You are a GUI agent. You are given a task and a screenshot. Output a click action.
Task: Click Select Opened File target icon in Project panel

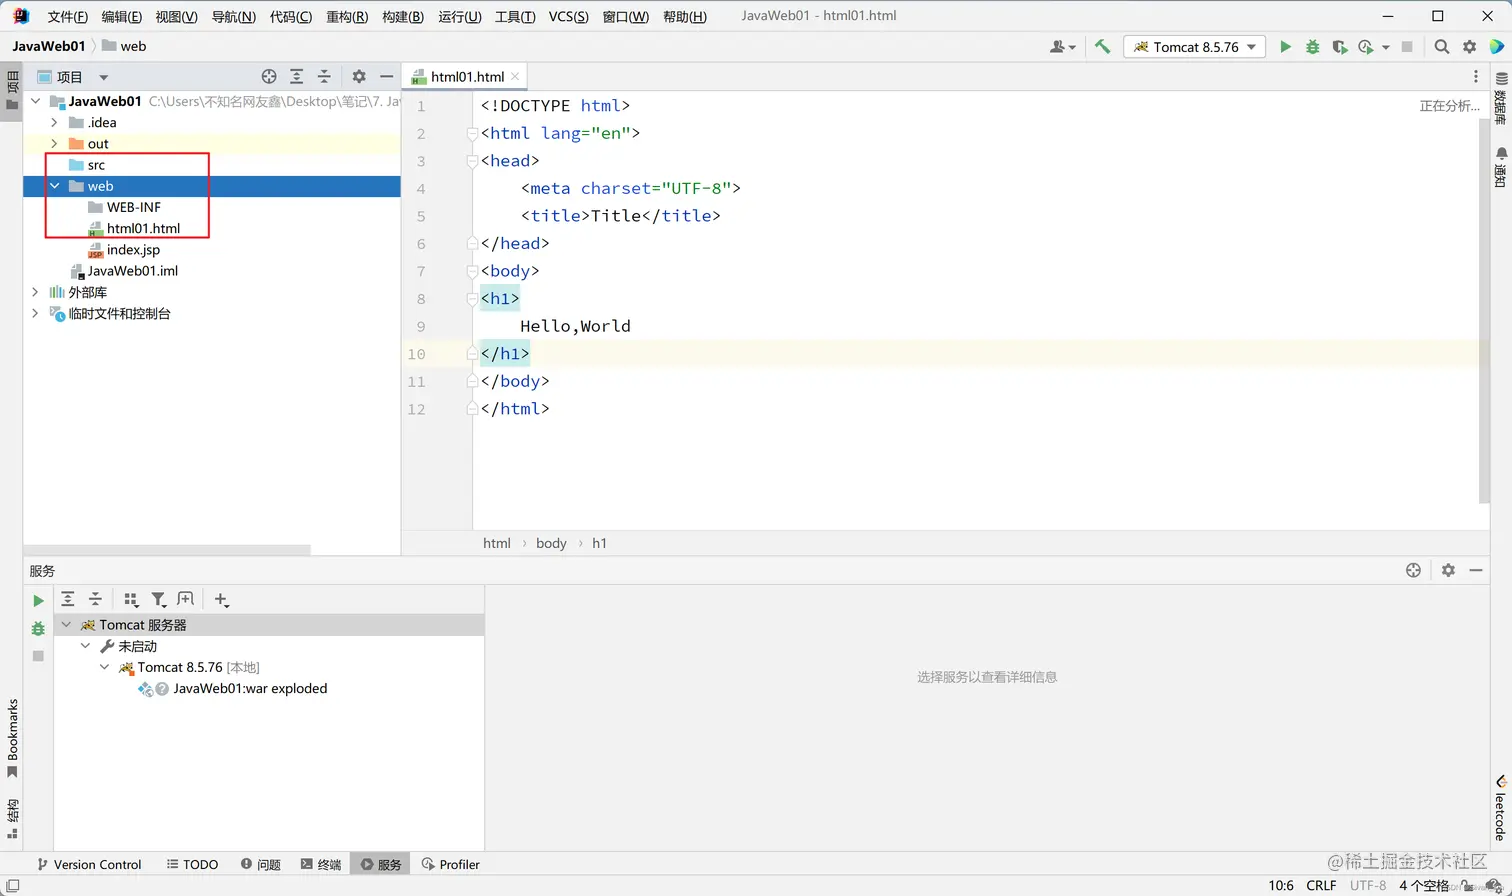269,77
